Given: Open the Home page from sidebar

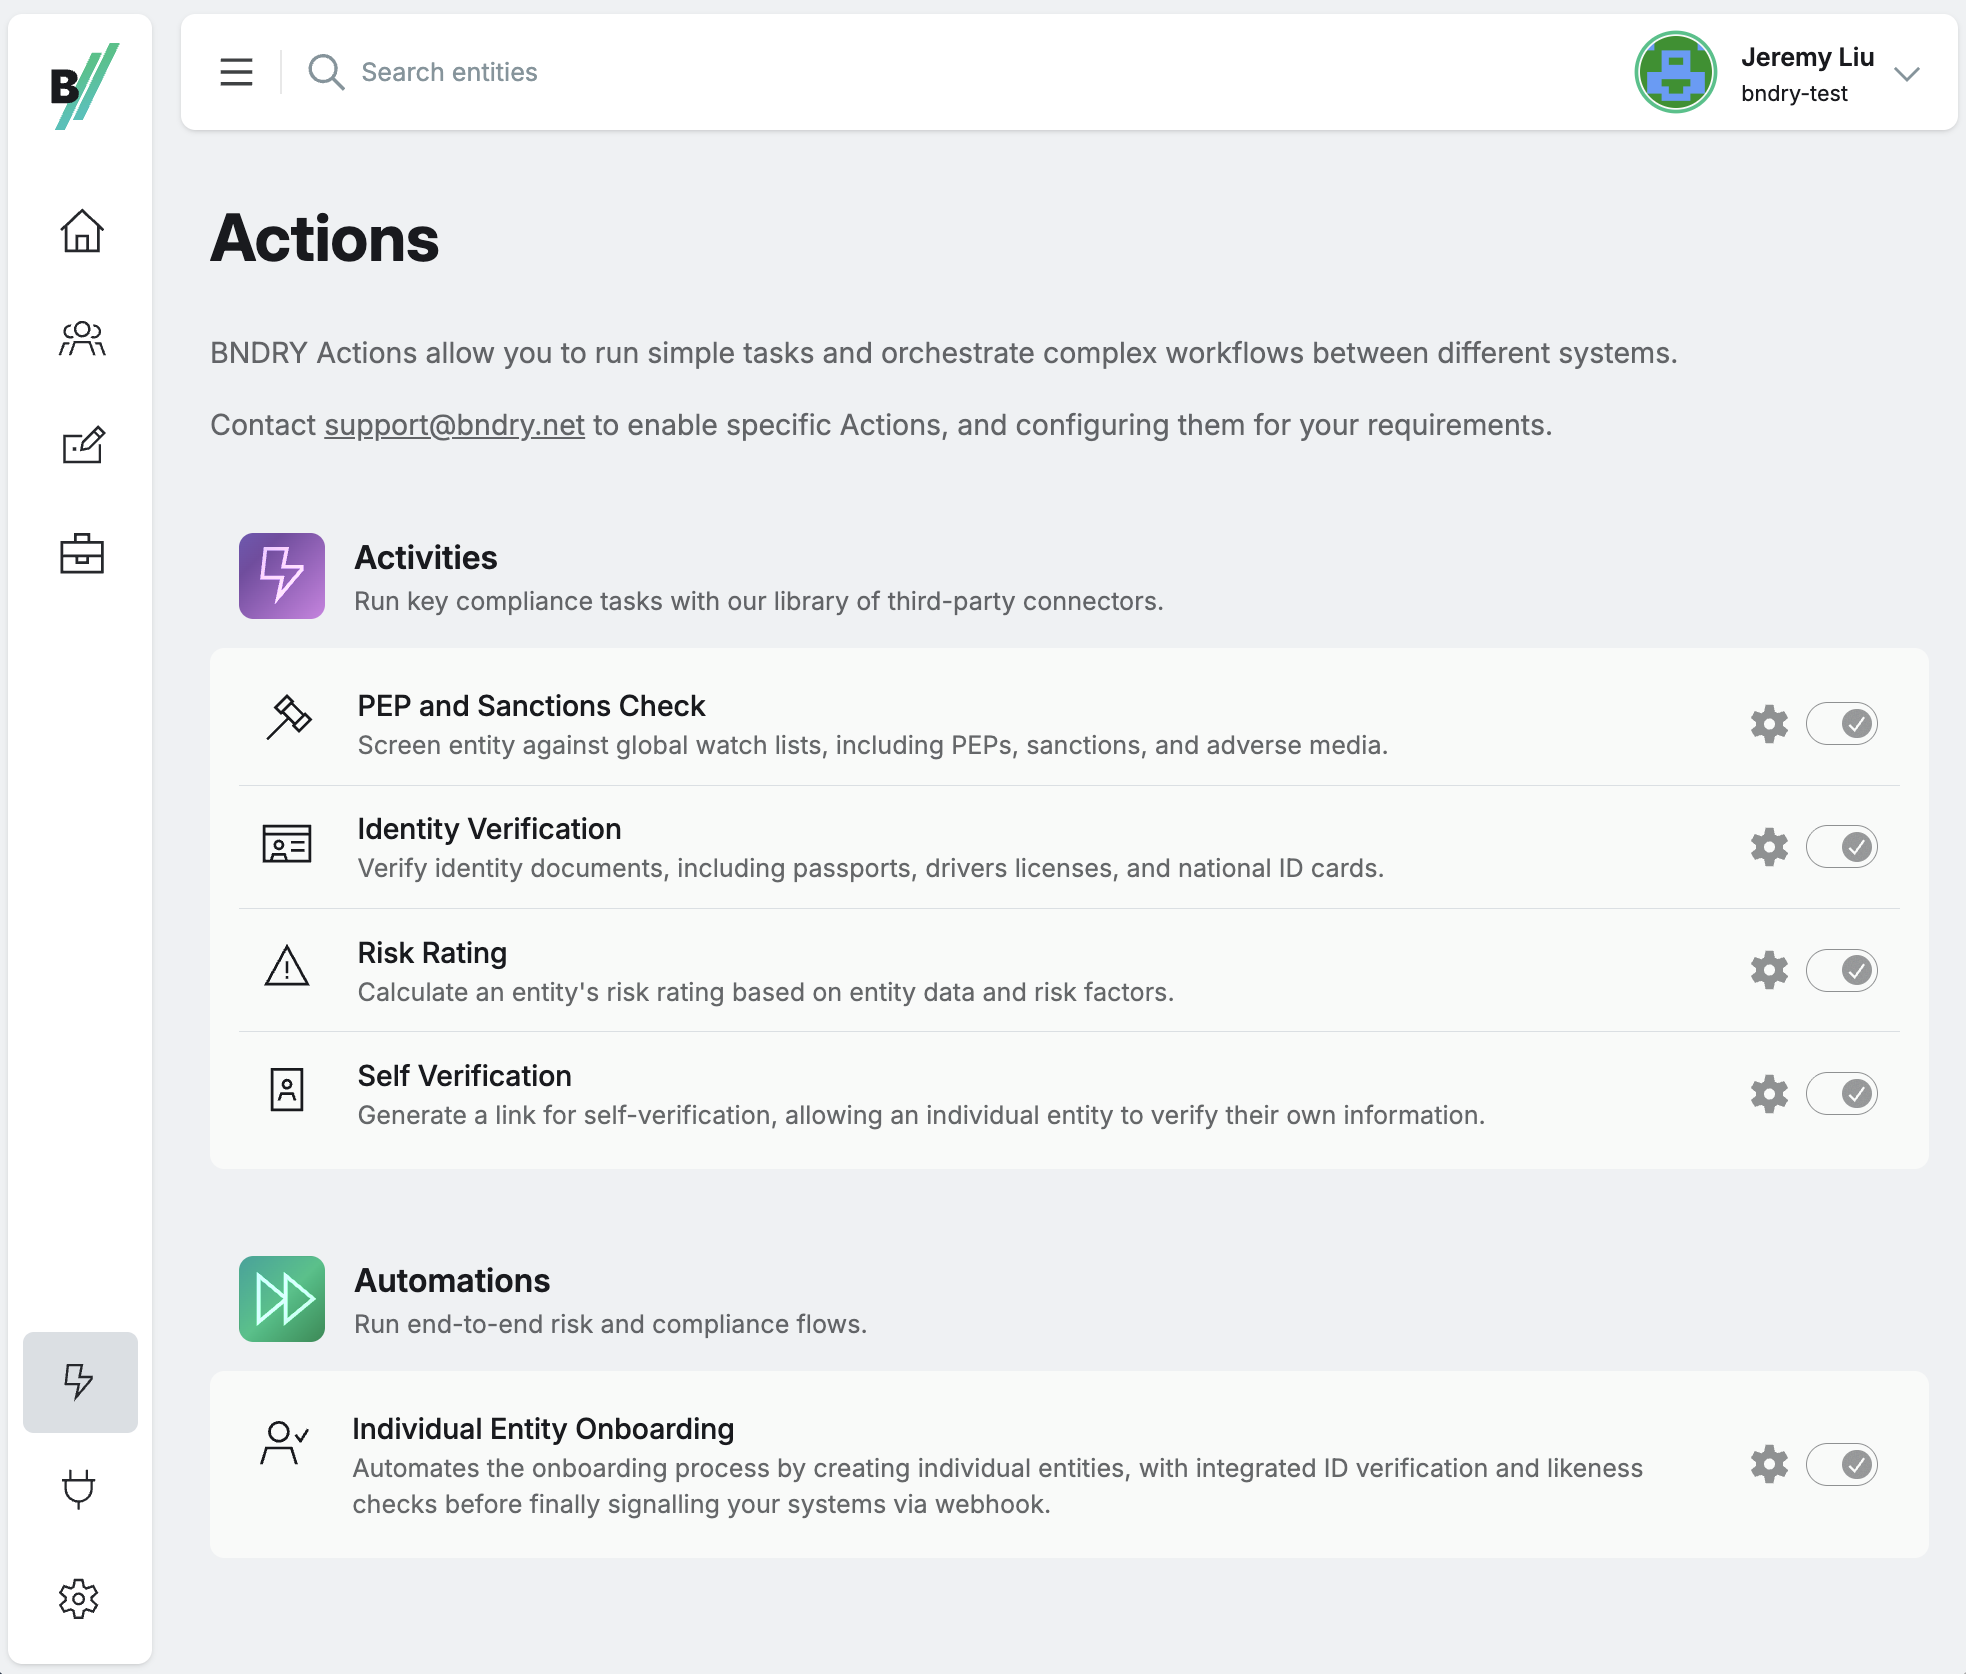Looking at the screenshot, I should [80, 232].
